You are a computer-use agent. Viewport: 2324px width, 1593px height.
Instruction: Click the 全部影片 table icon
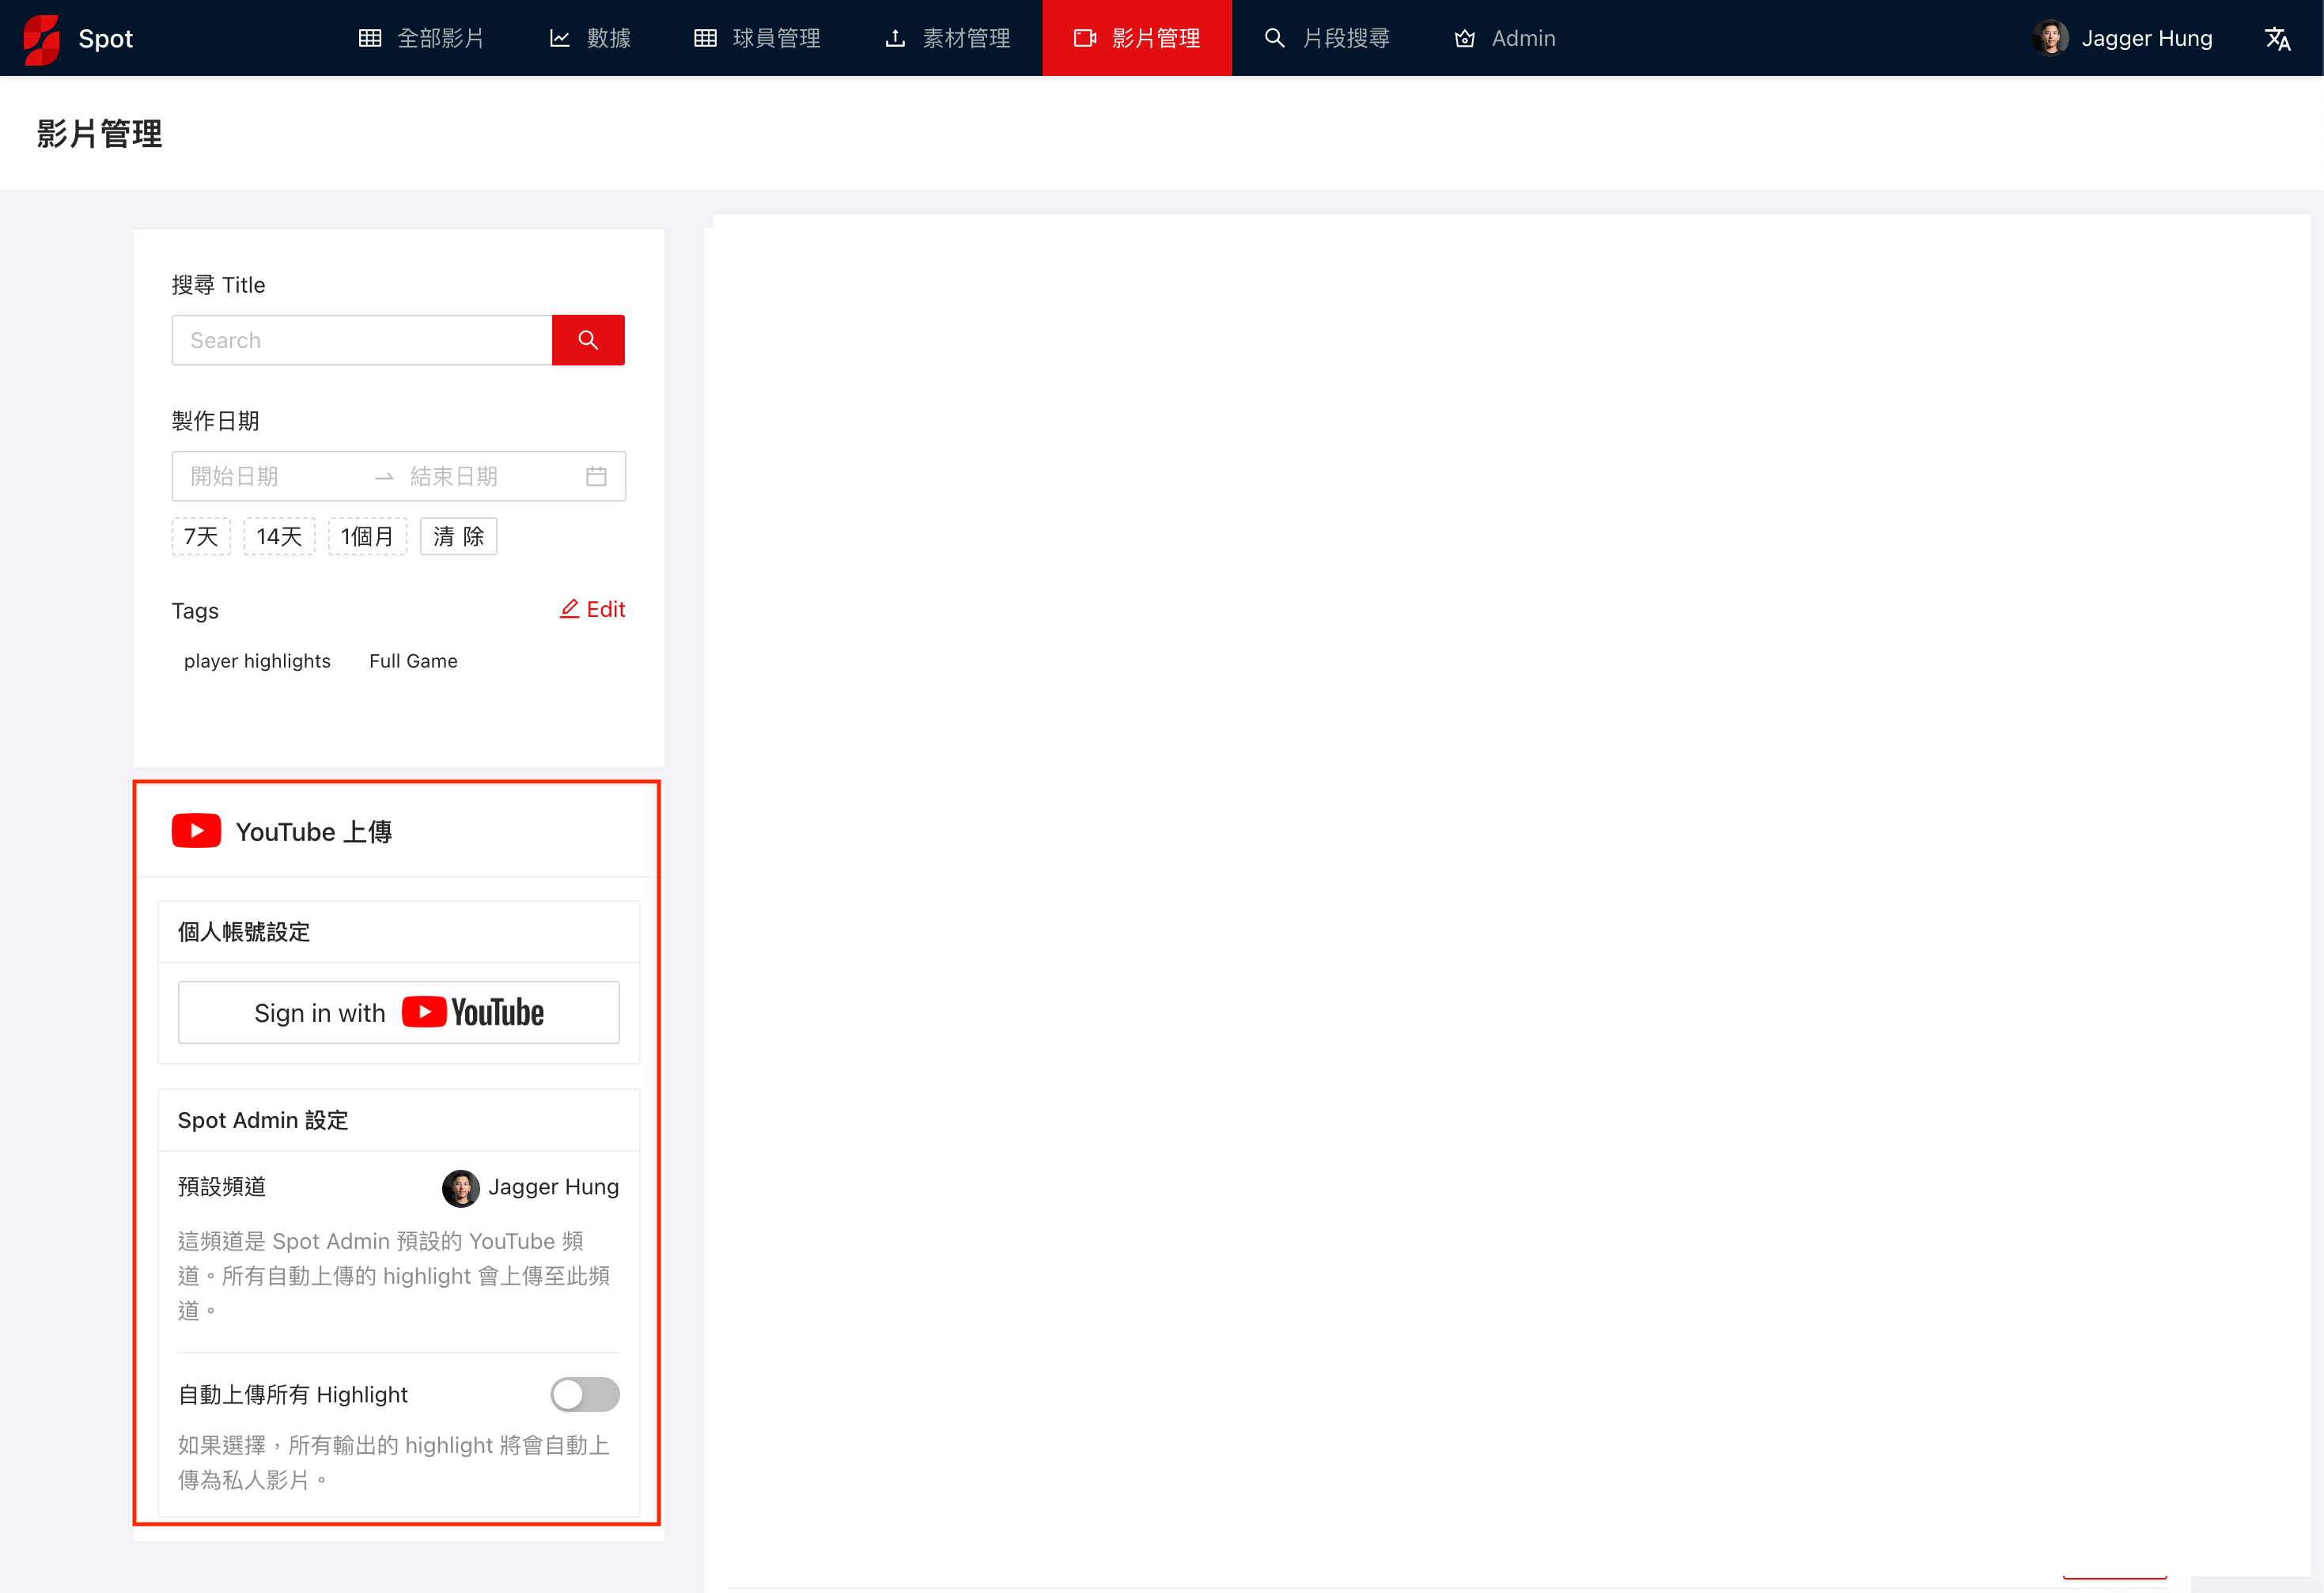tap(370, 38)
